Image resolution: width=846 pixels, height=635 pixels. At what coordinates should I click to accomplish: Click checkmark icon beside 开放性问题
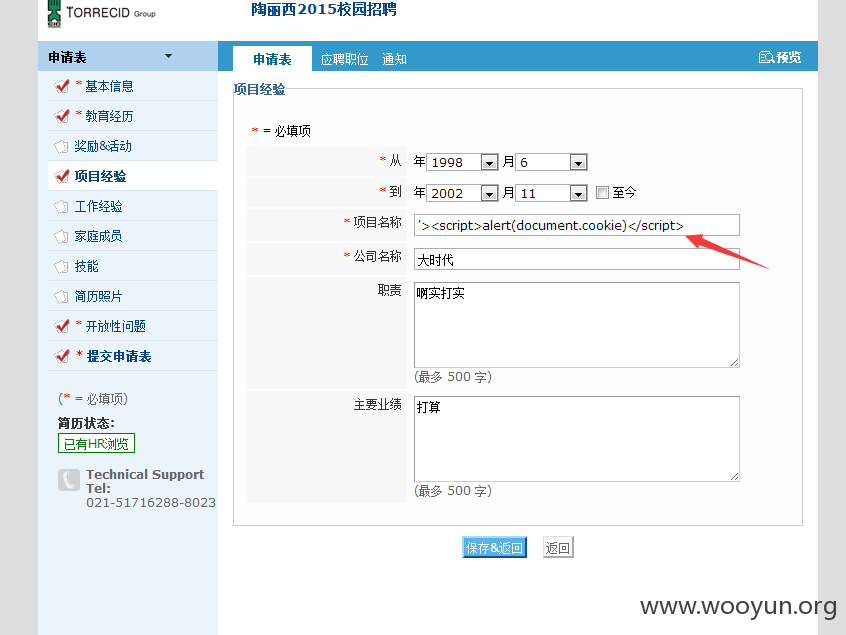[x=62, y=326]
